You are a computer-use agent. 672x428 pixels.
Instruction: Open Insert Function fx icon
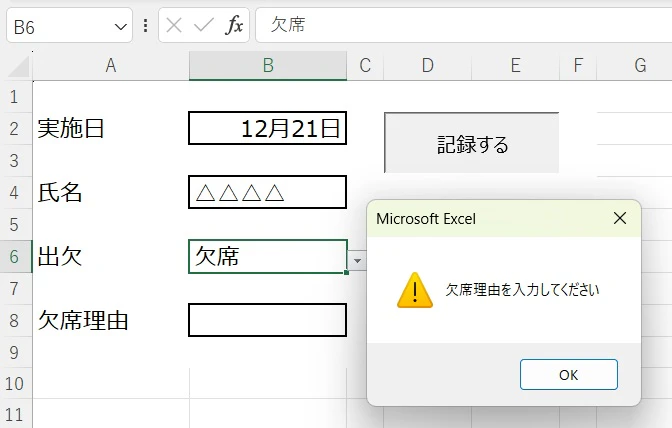[x=234, y=25]
